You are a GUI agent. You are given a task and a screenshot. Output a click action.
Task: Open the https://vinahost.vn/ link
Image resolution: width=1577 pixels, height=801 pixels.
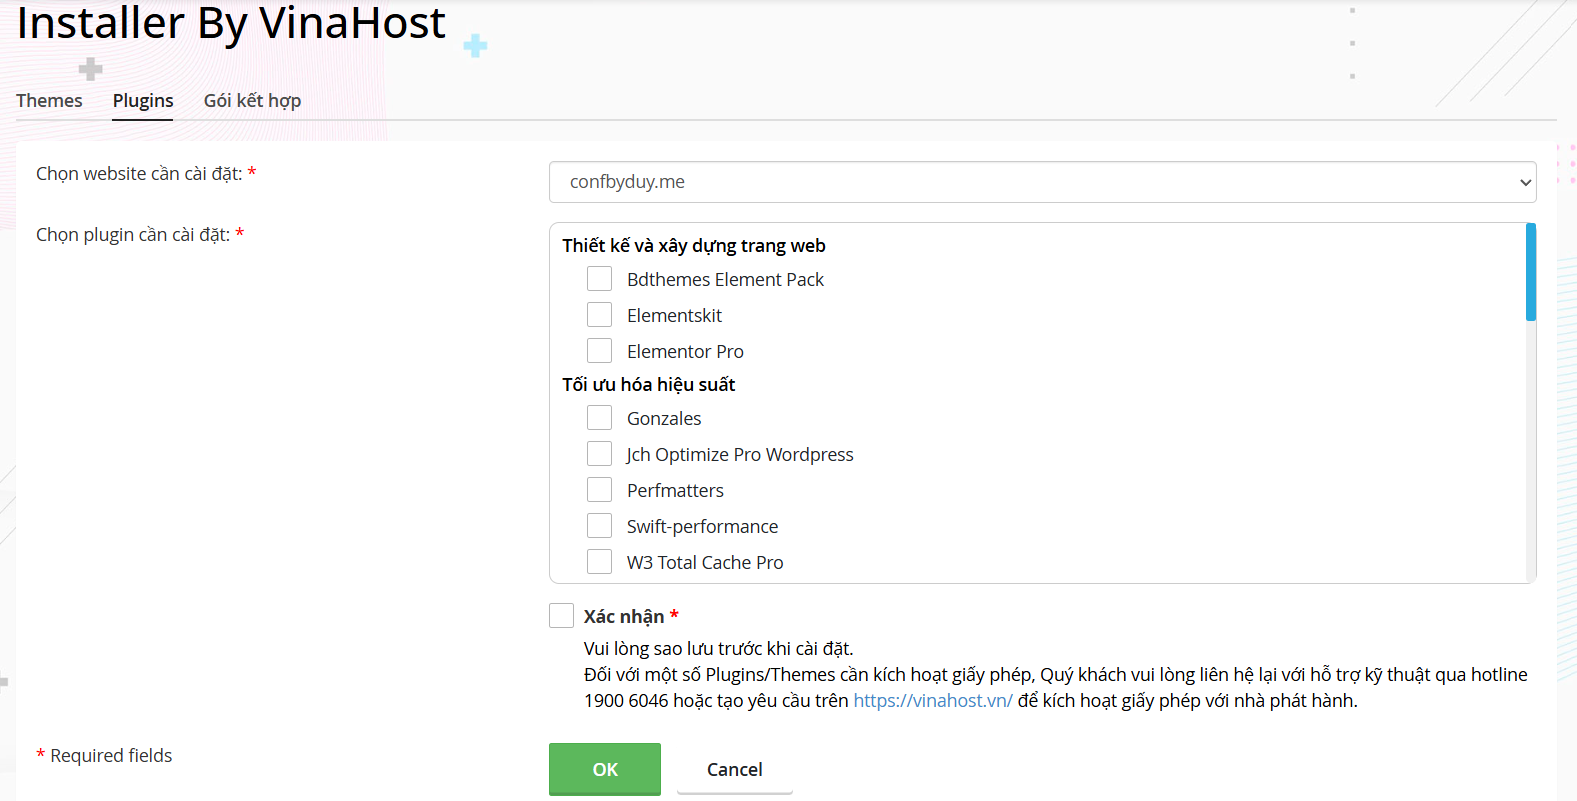click(x=933, y=701)
